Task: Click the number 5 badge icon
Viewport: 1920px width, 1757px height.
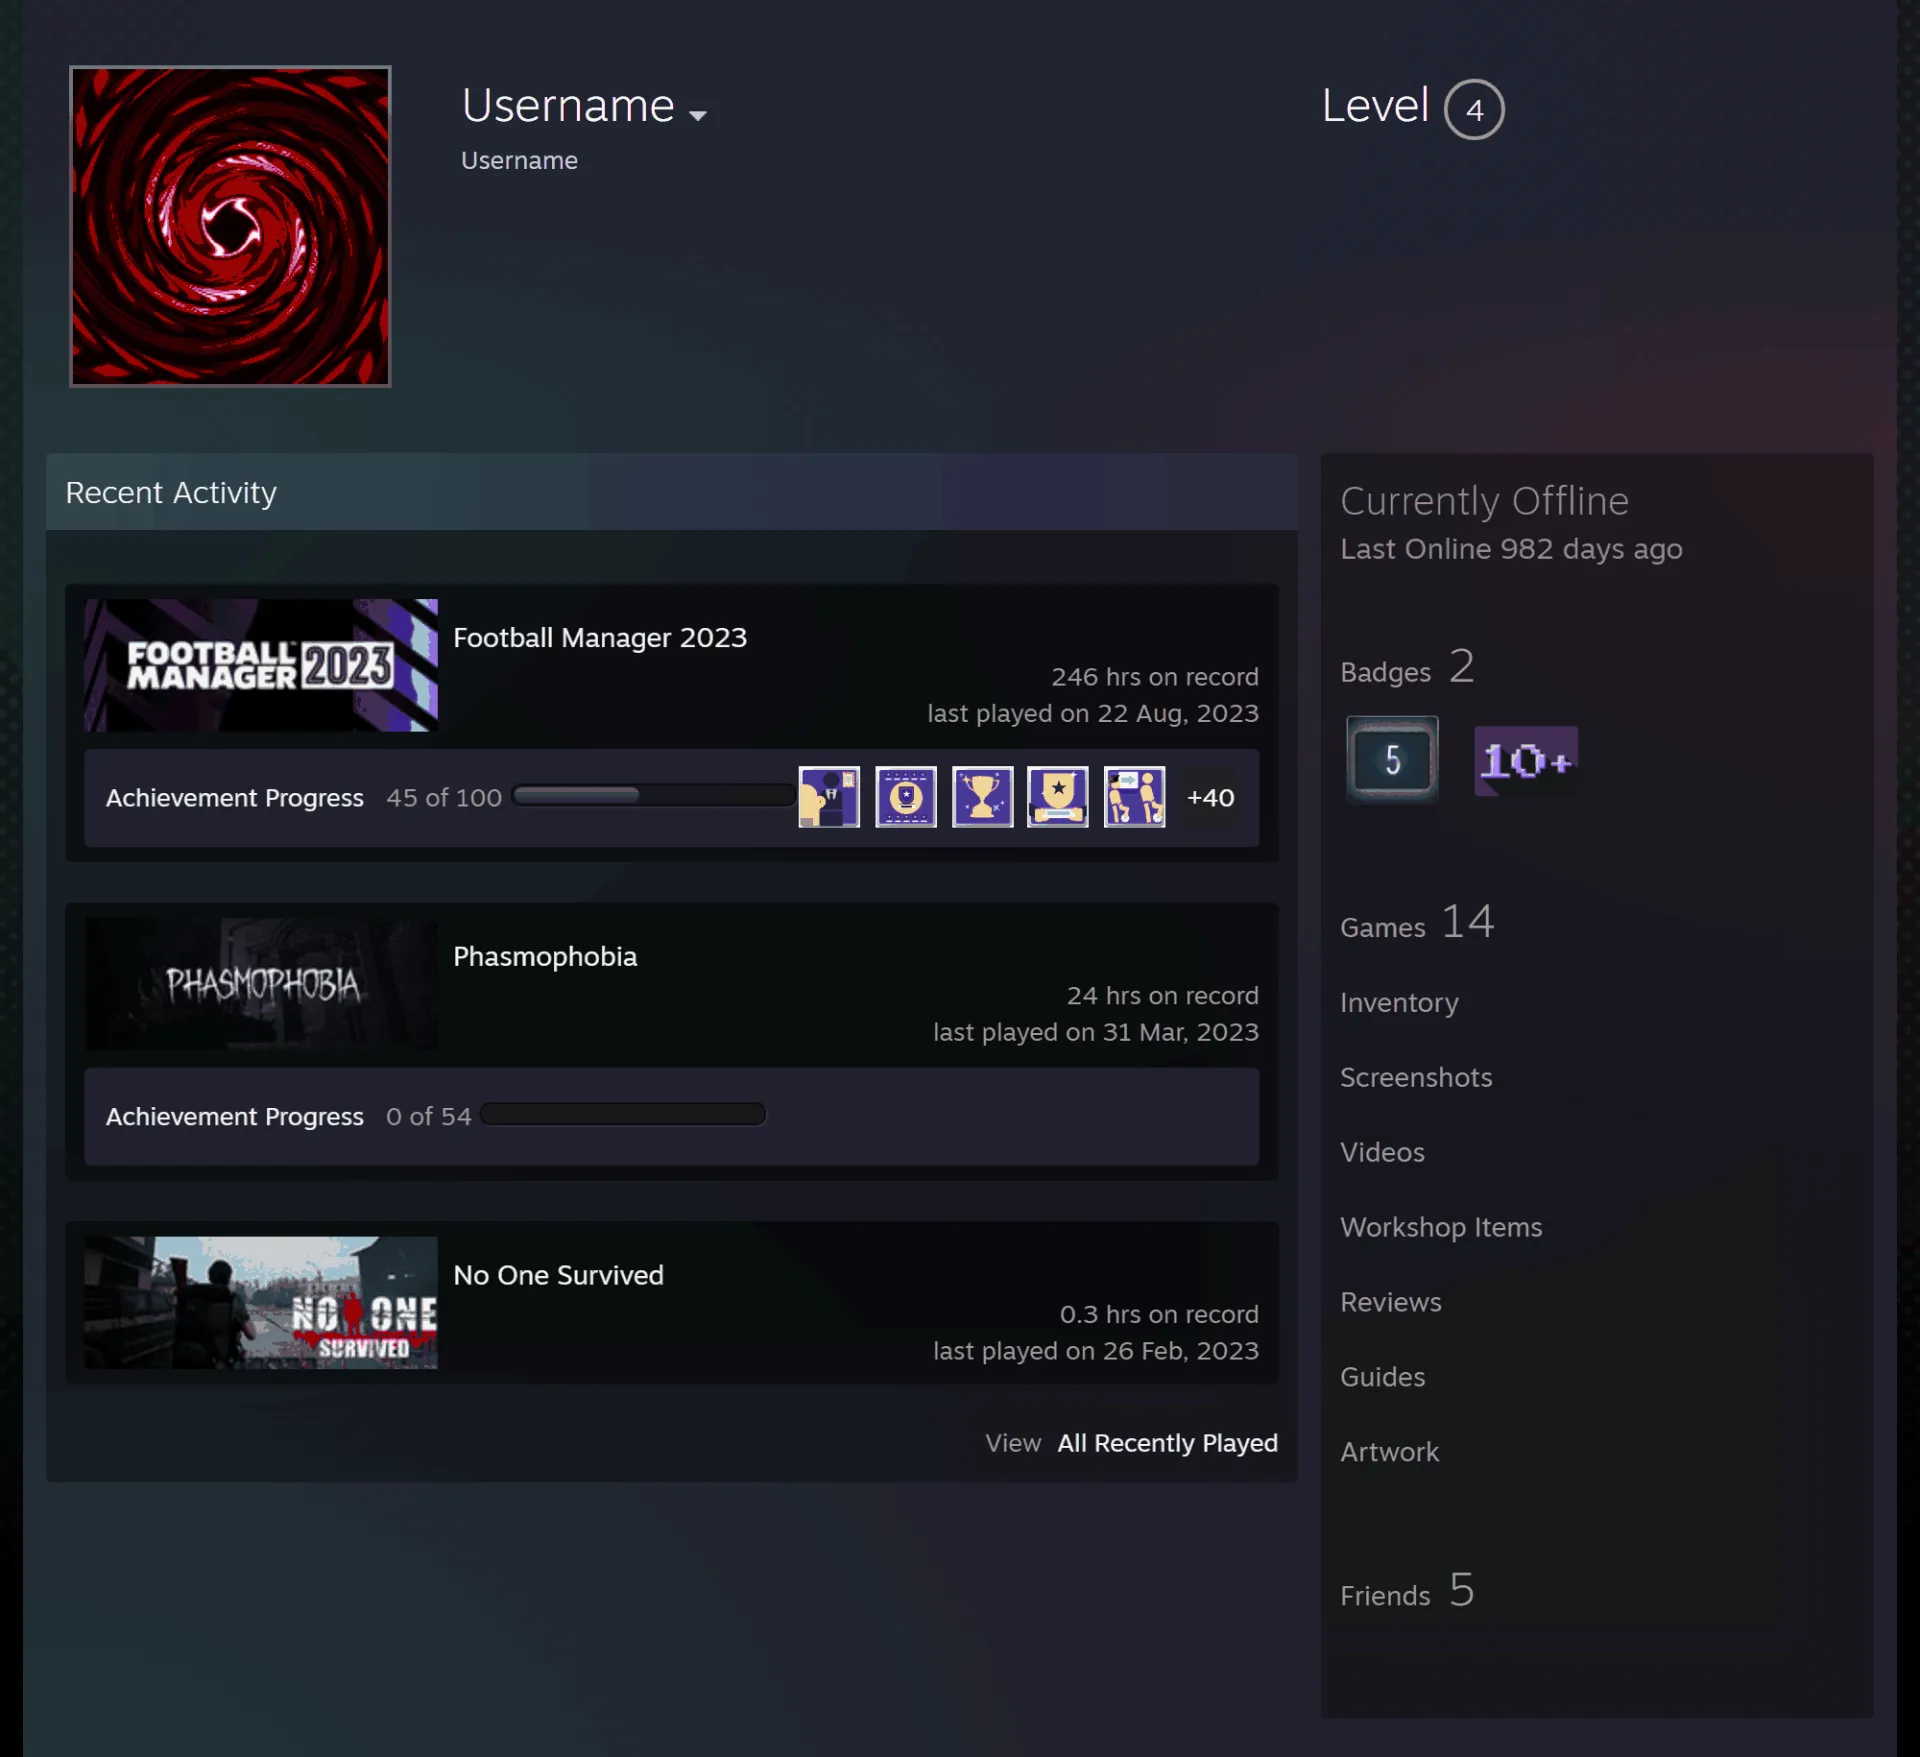Action: [x=1392, y=759]
